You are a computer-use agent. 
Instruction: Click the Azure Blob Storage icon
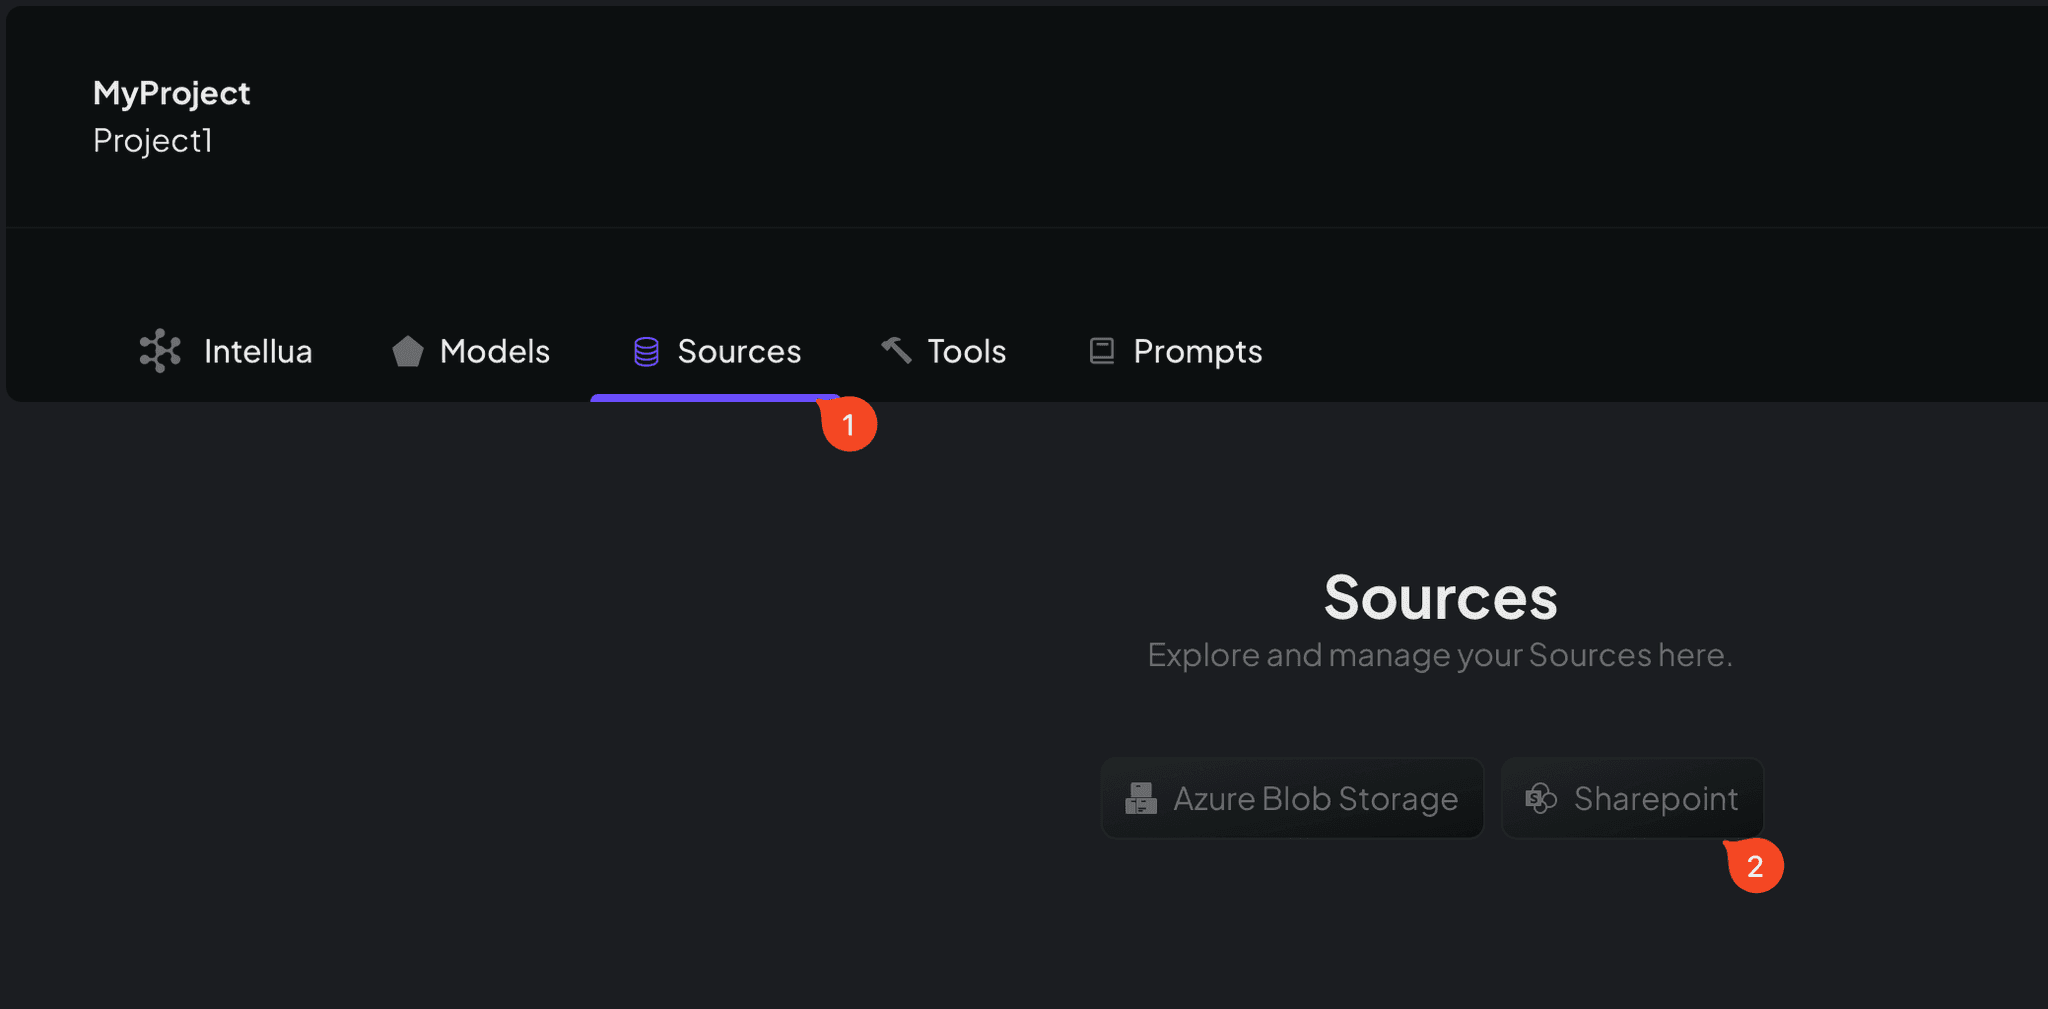(1140, 798)
